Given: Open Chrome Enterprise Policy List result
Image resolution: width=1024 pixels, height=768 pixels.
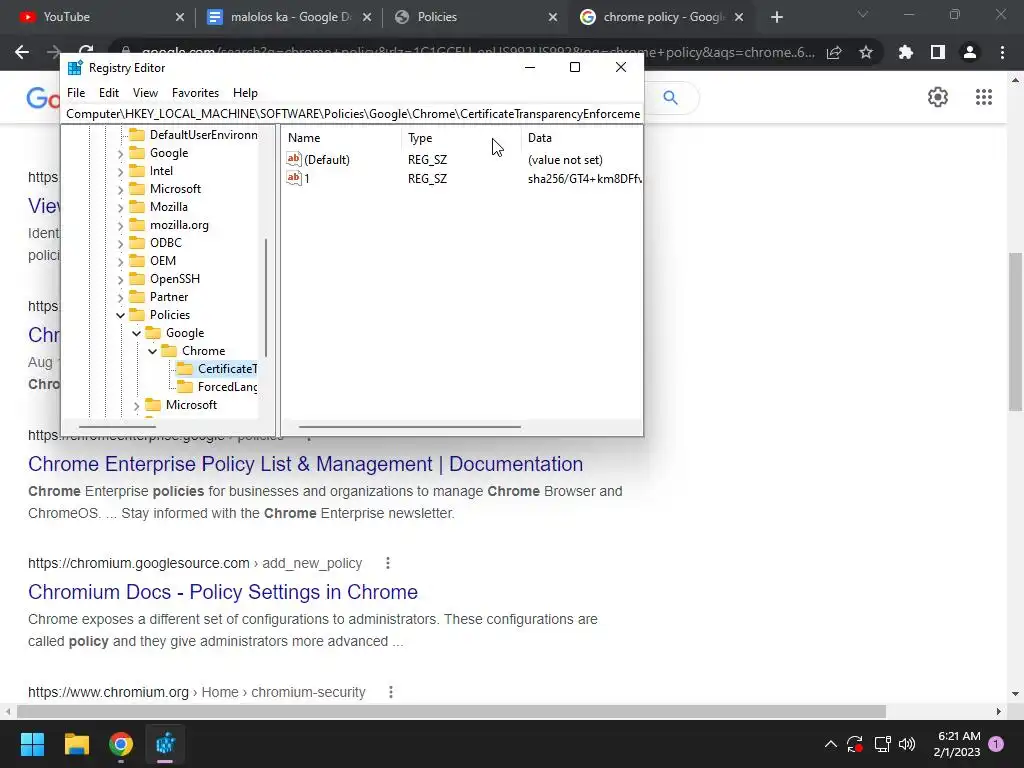Looking at the screenshot, I should 305,464.
